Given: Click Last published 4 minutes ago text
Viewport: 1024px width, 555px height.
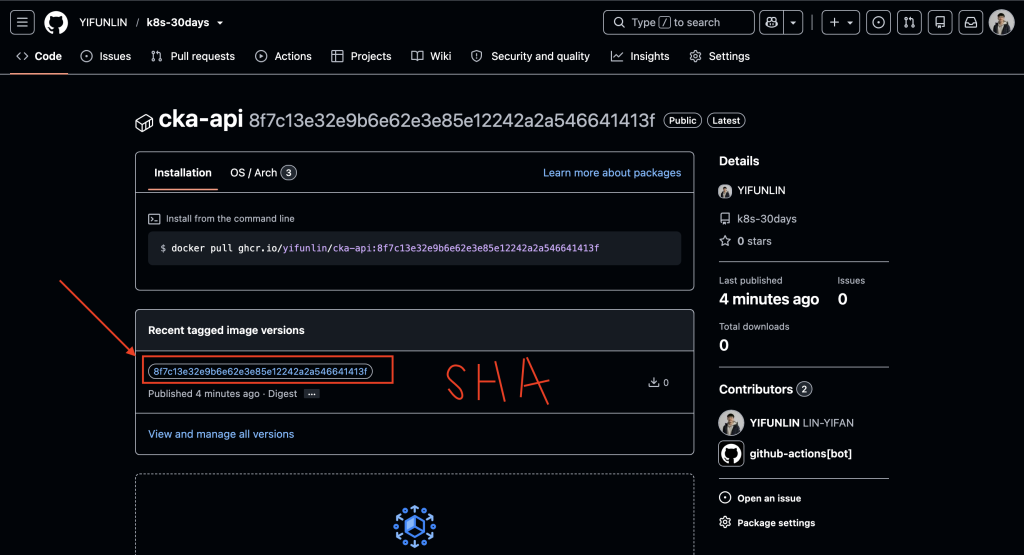Looking at the screenshot, I should 769,299.
